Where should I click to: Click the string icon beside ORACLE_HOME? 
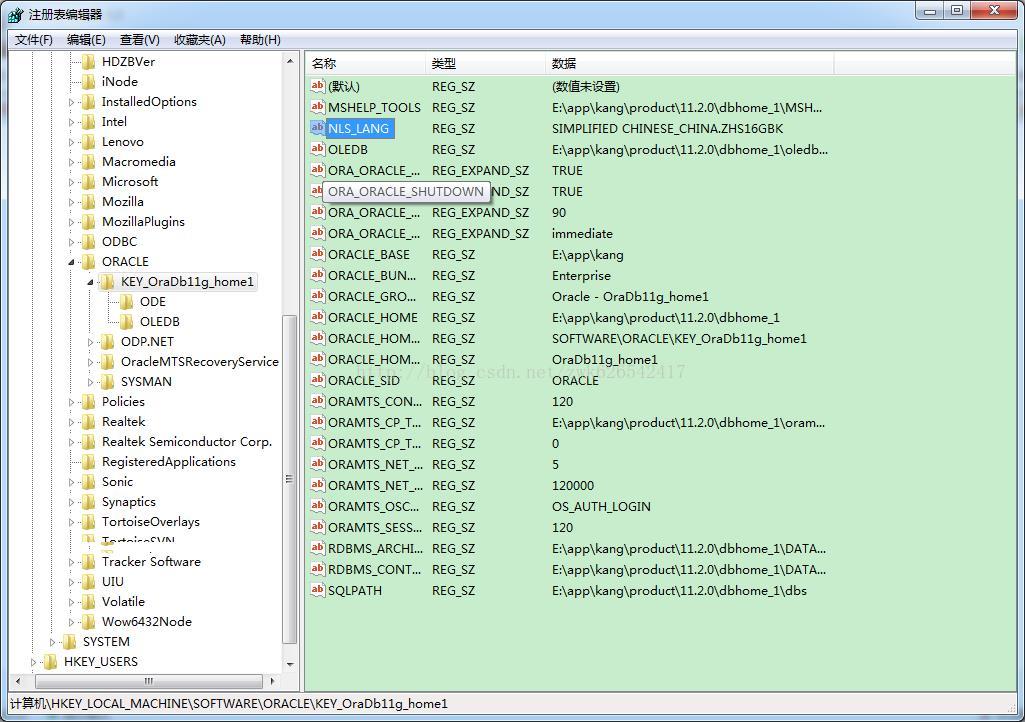pyautogui.click(x=318, y=317)
